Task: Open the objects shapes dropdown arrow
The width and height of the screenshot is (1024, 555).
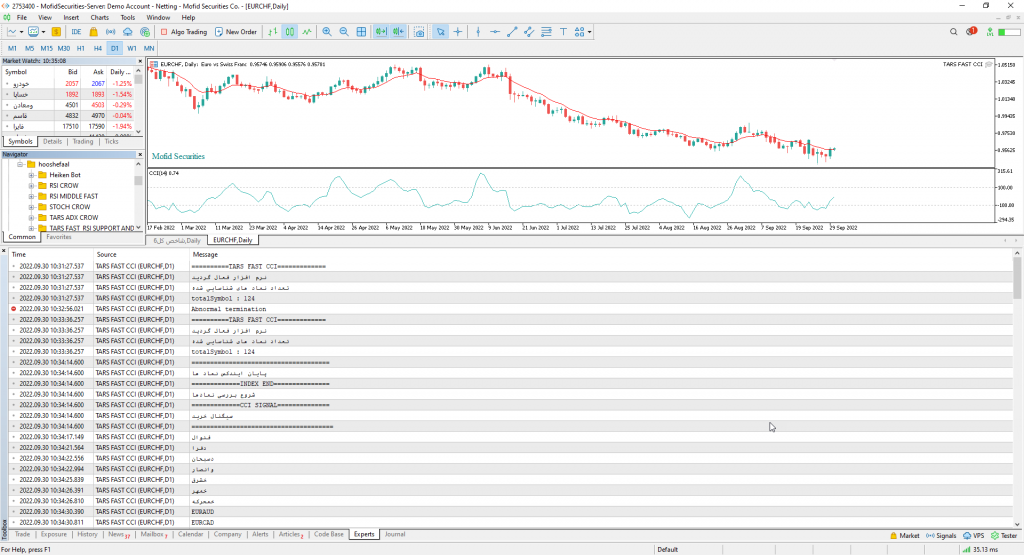Action: point(590,32)
